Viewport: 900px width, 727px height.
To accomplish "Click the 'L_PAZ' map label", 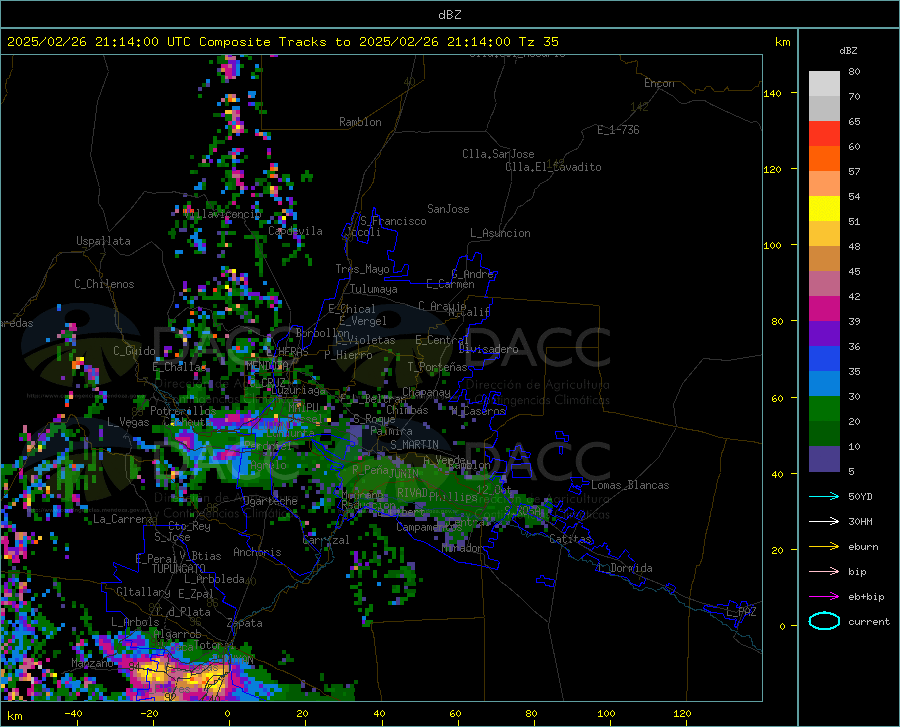I will click(741, 612).
